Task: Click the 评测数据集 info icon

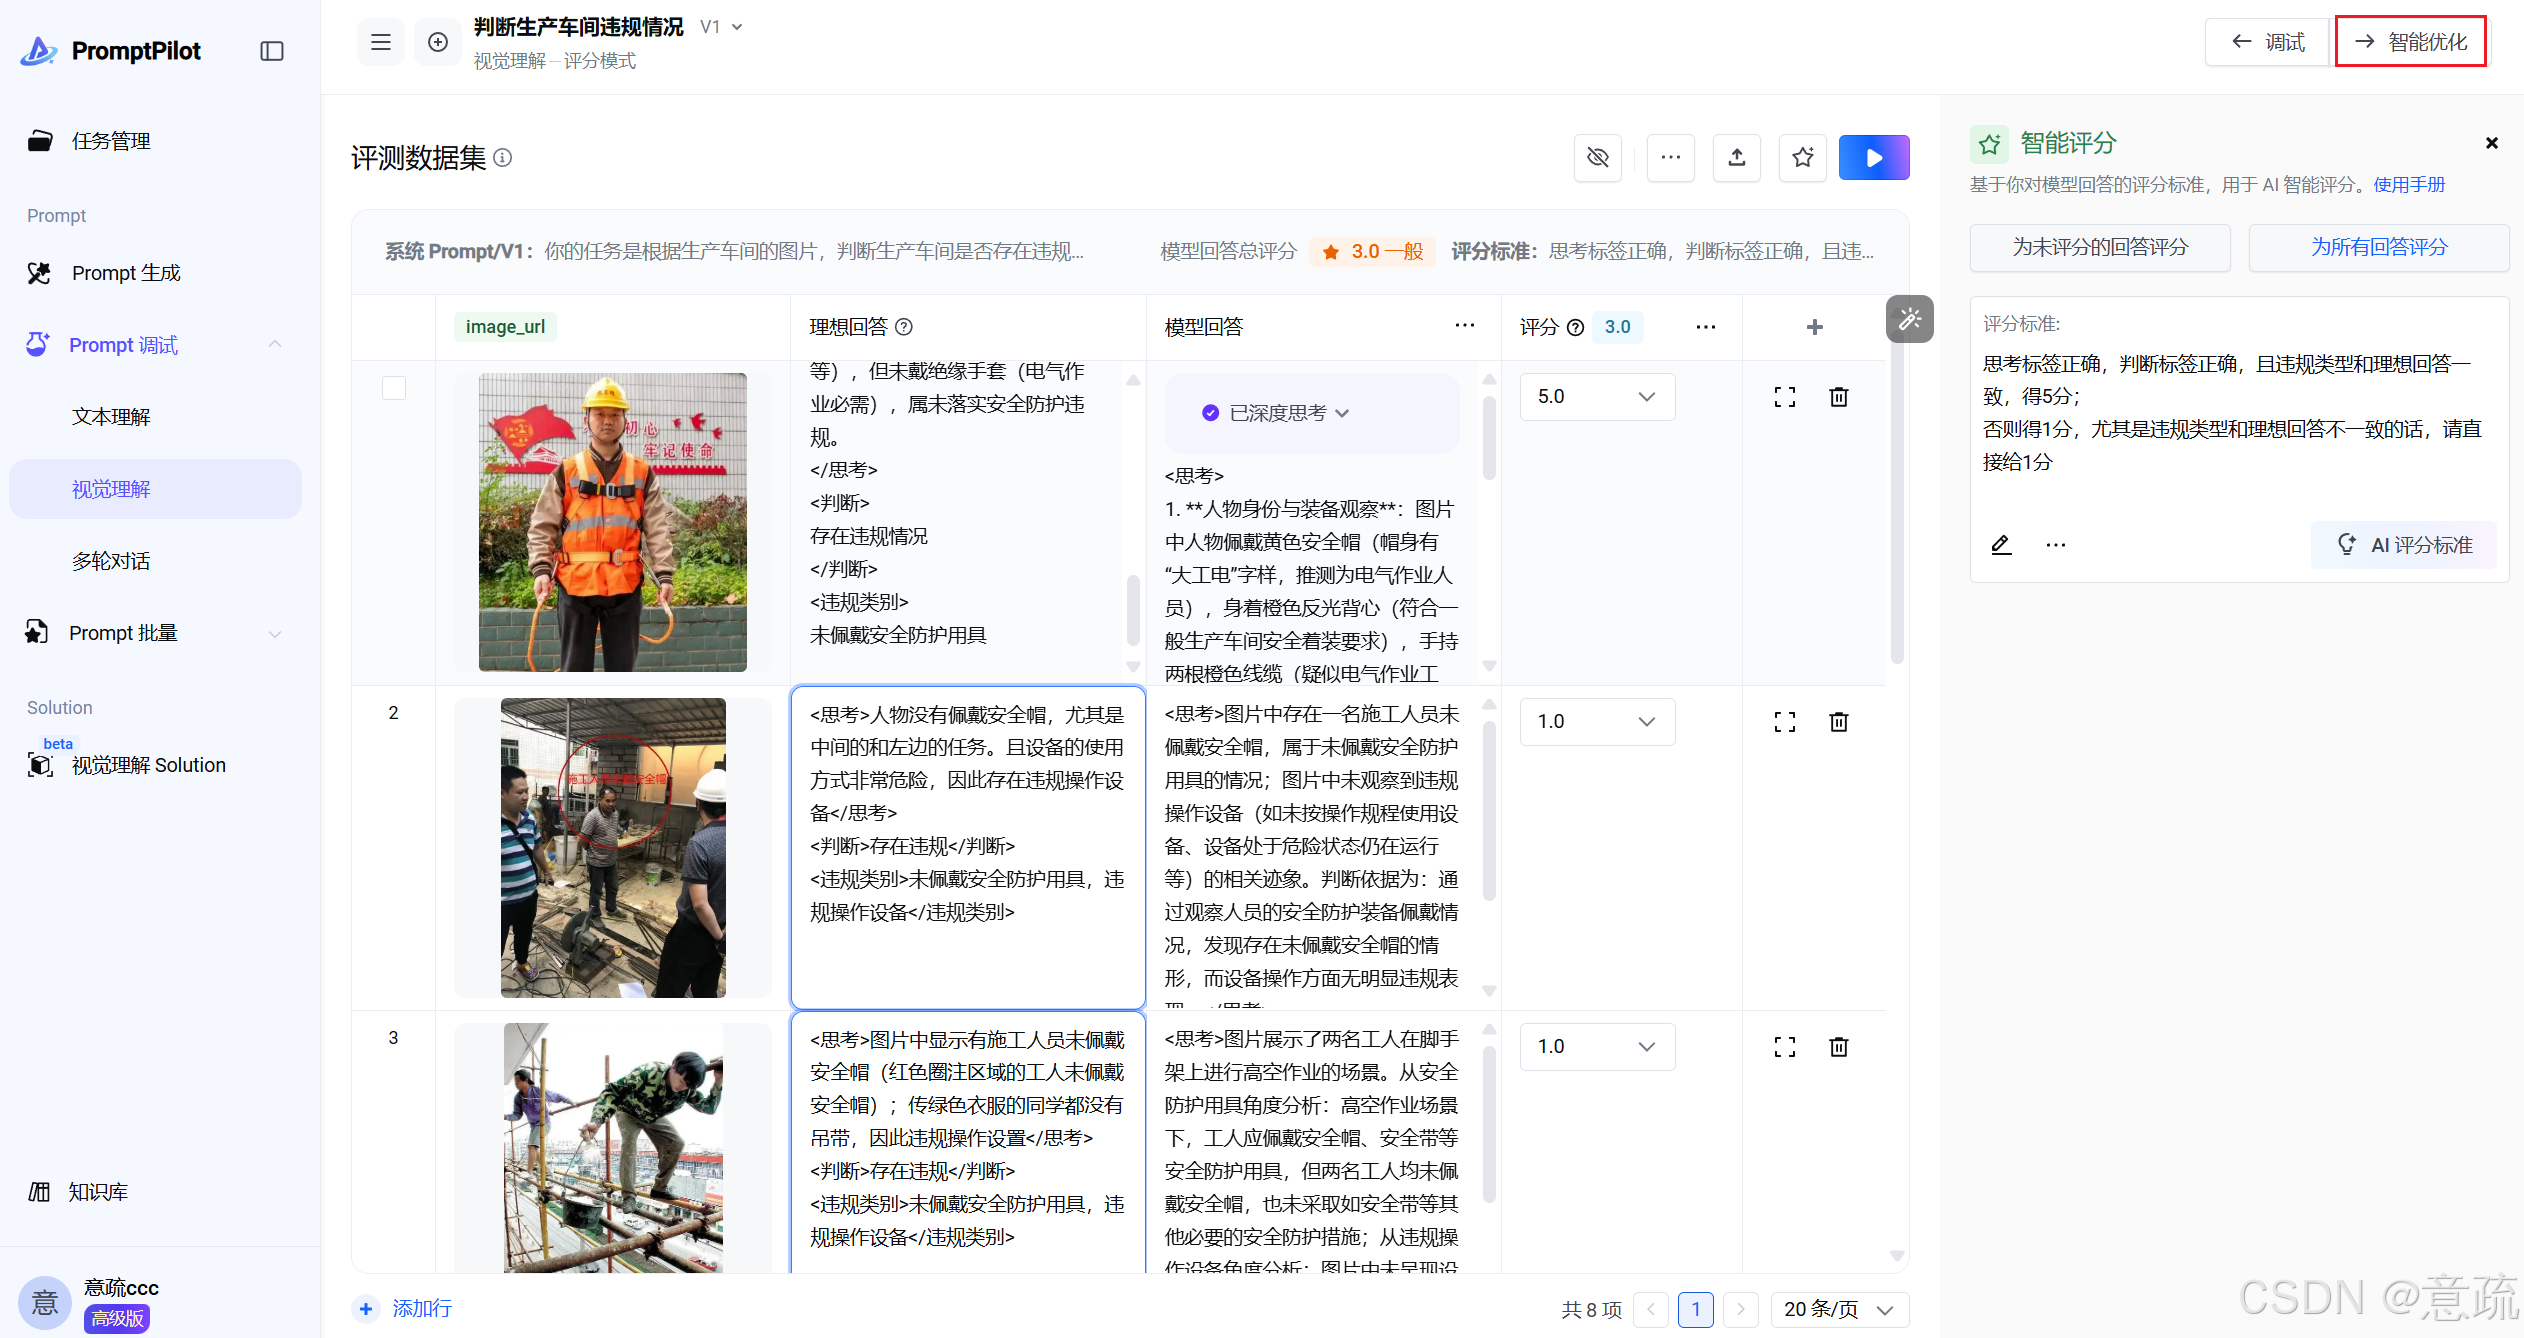Action: 503,158
